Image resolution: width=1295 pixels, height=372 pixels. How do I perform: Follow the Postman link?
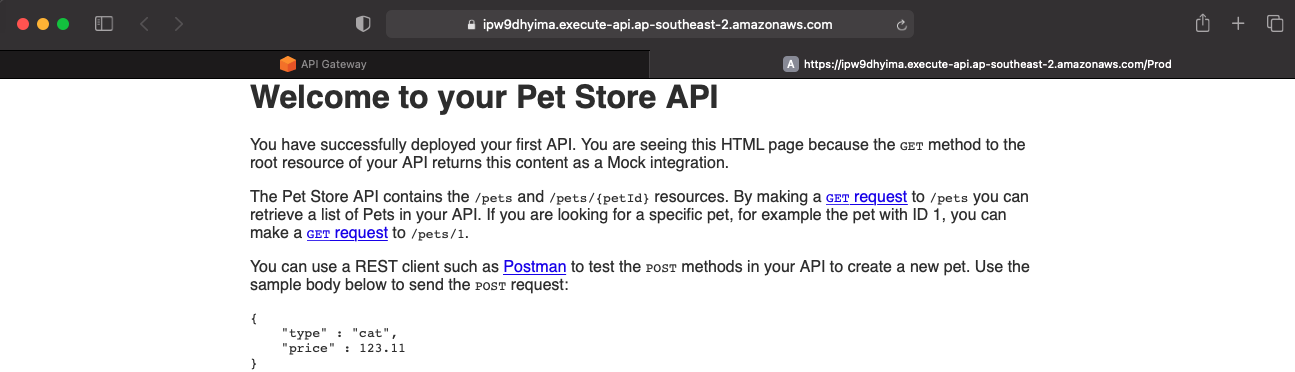point(535,267)
